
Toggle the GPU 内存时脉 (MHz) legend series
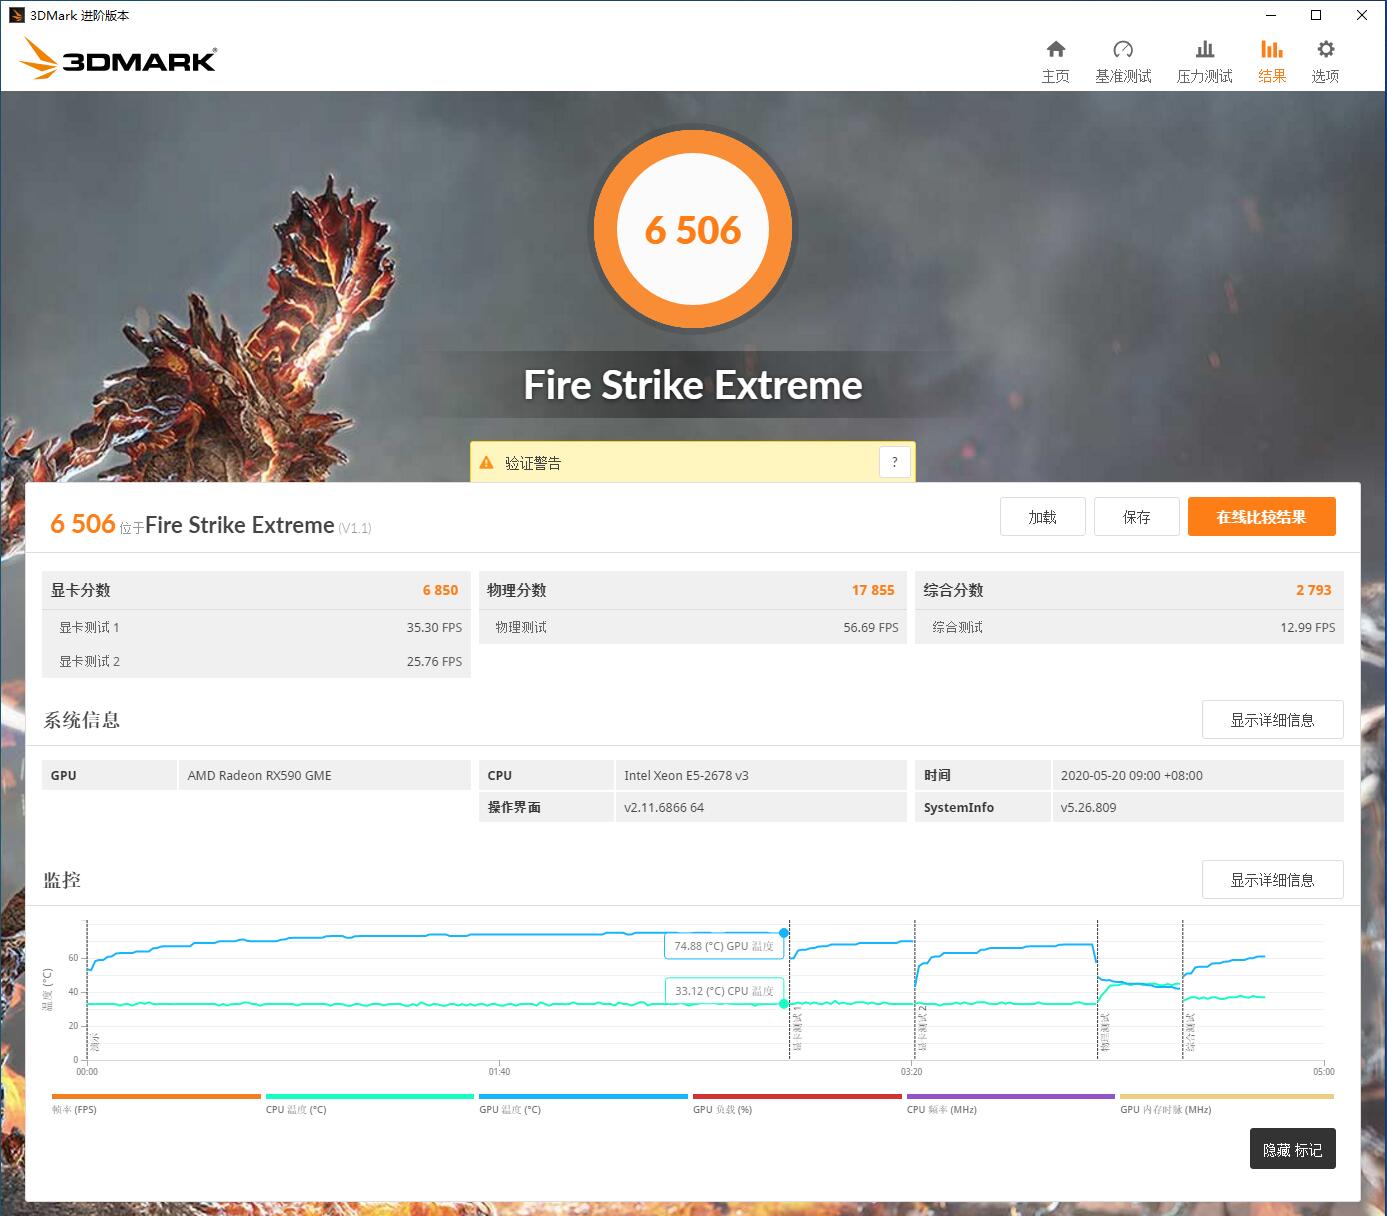click(1226, 1103)
